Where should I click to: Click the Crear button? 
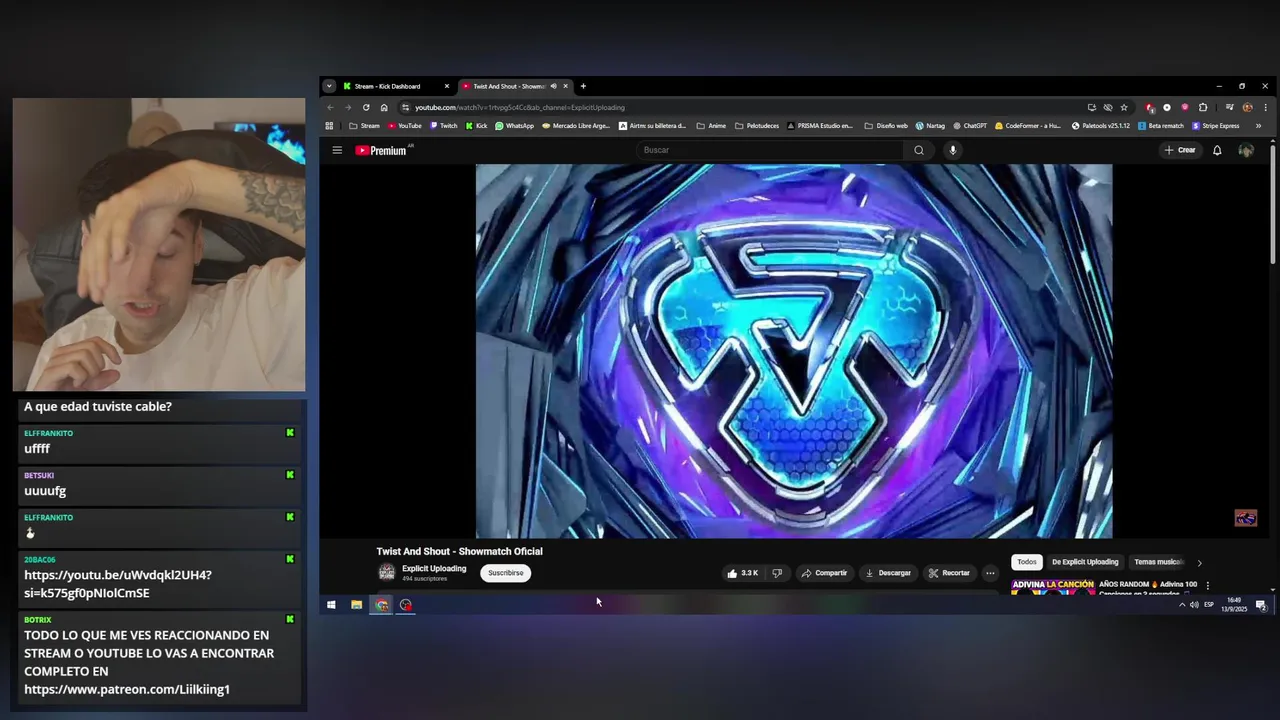click(1180, 150)
